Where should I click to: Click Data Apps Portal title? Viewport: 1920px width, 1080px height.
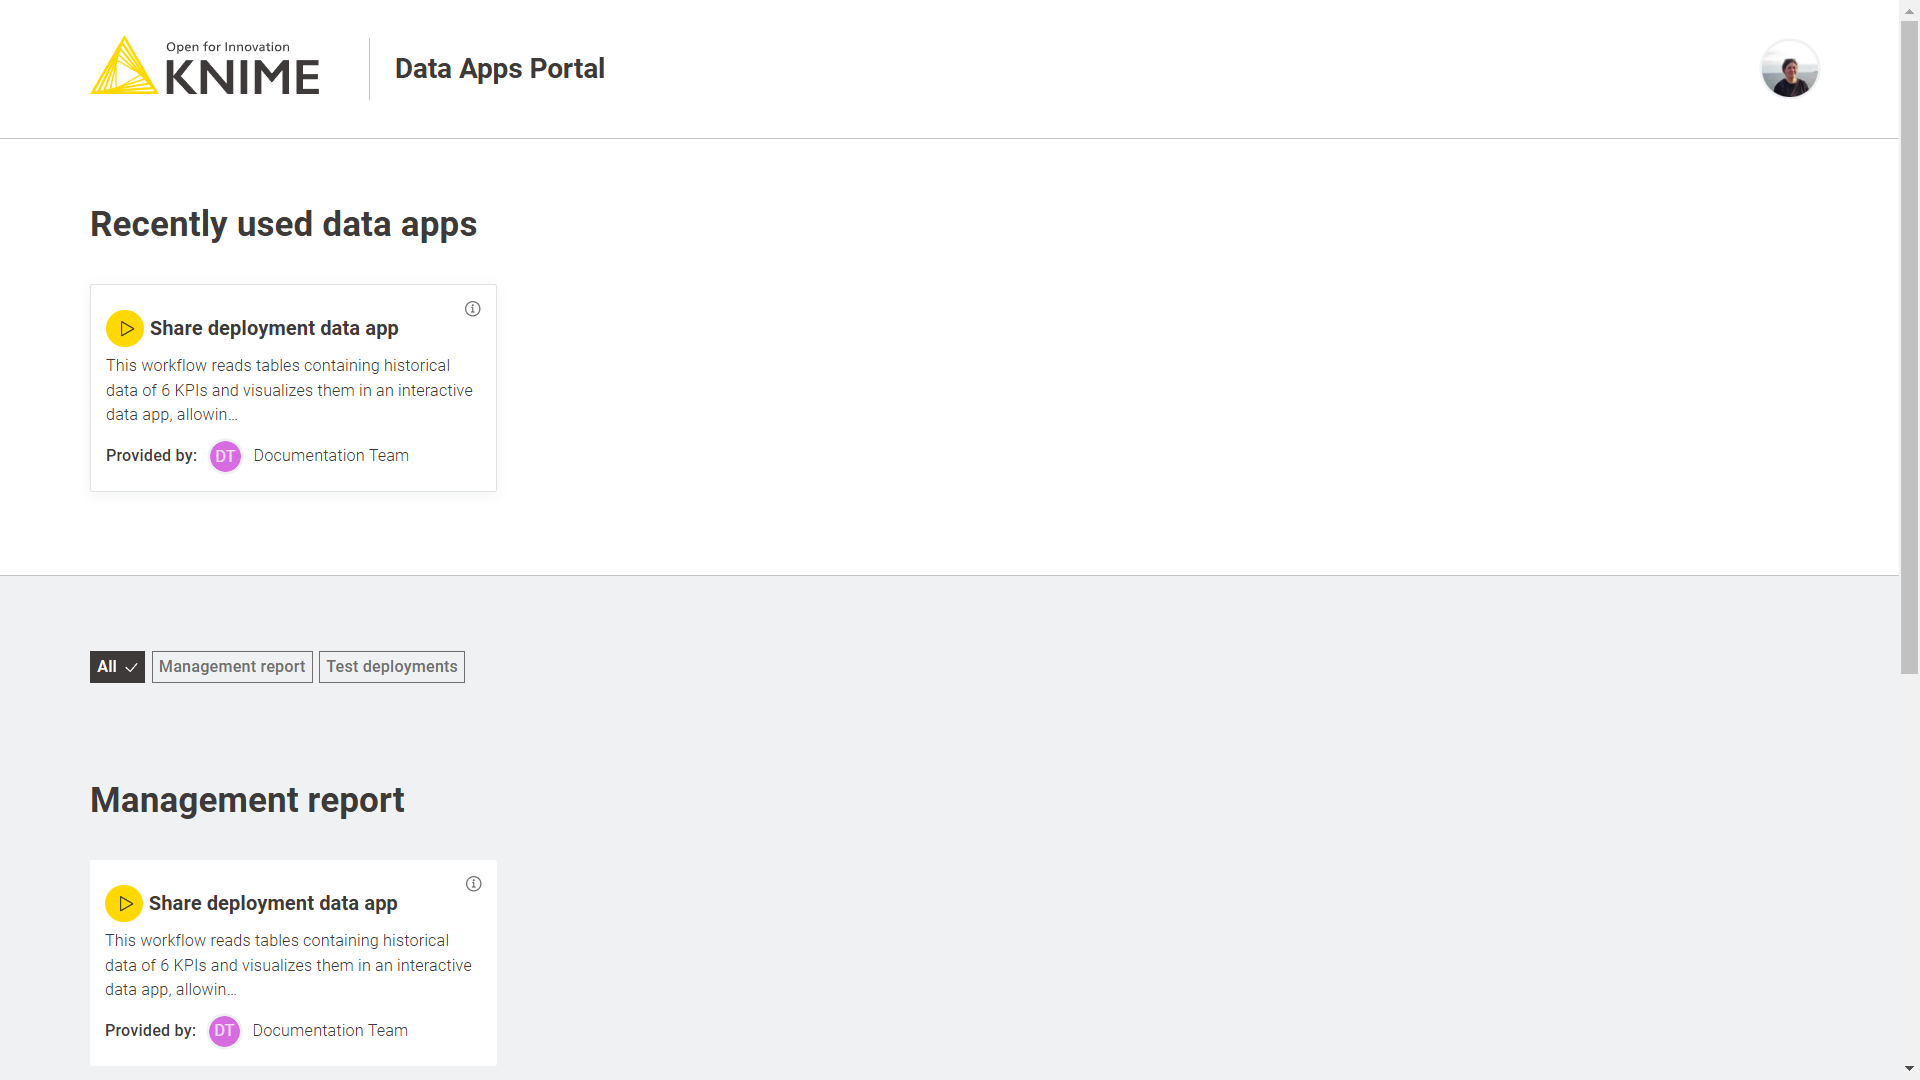(499, 69)
